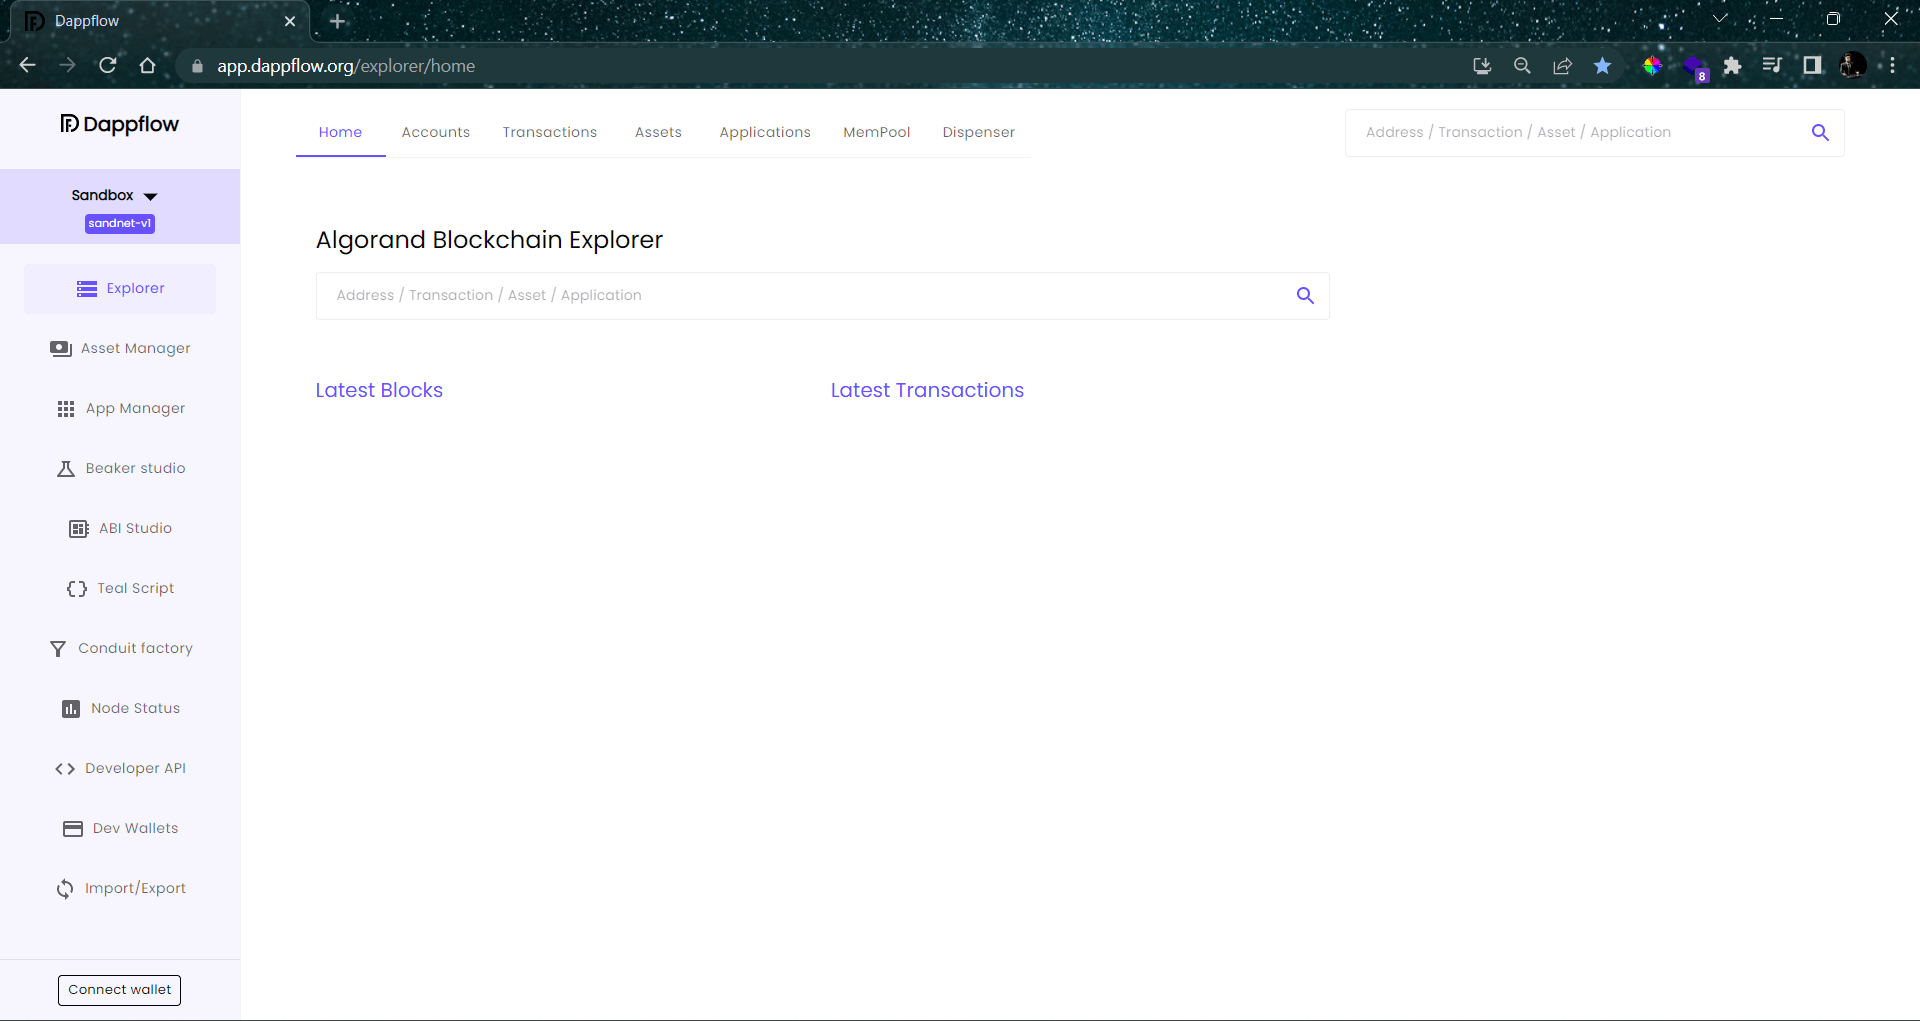Click the Latest Transactions heading

927,391
